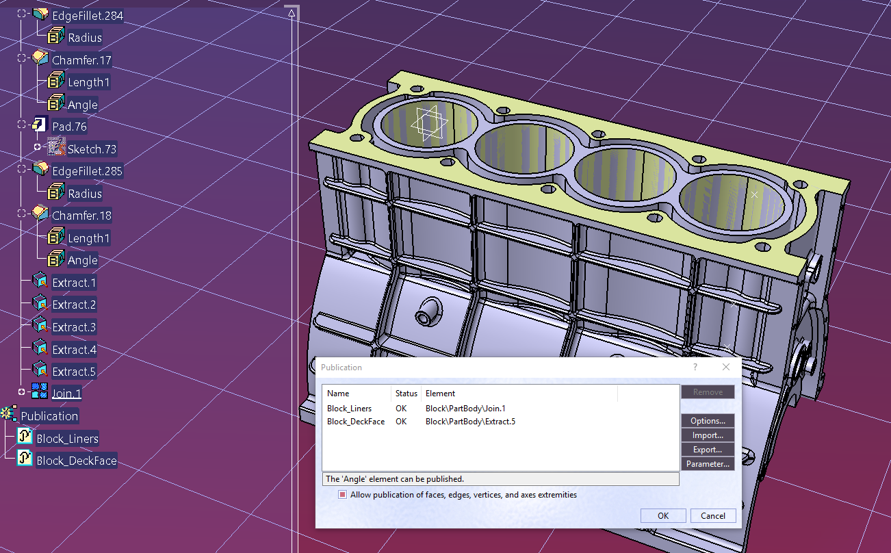
Task: Collapse the EdgeFillet.285 tree node
Action: [x=22, y=170]
